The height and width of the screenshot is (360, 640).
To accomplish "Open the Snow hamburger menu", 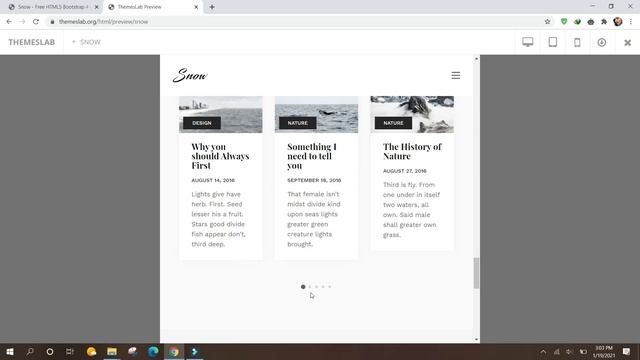I will click(456, 76).
